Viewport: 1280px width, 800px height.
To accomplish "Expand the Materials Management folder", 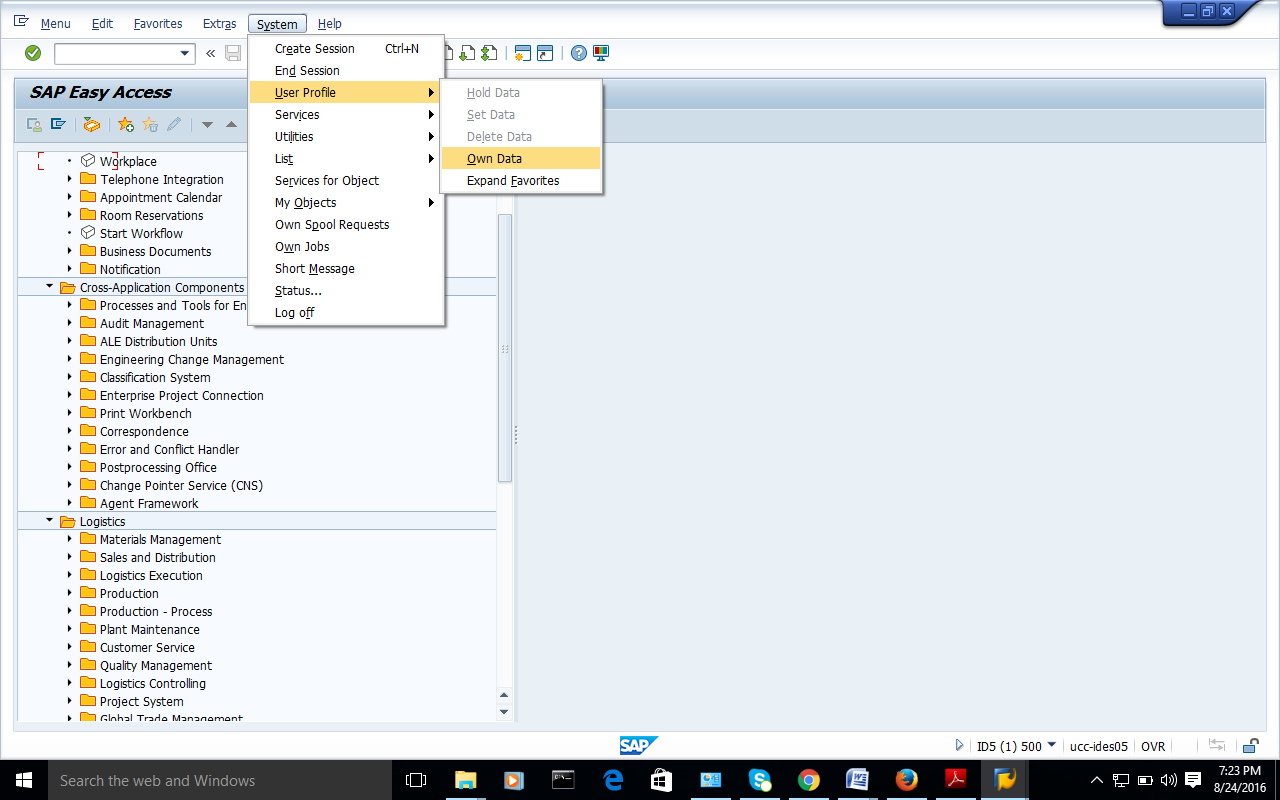I will [x=70, y=540].
